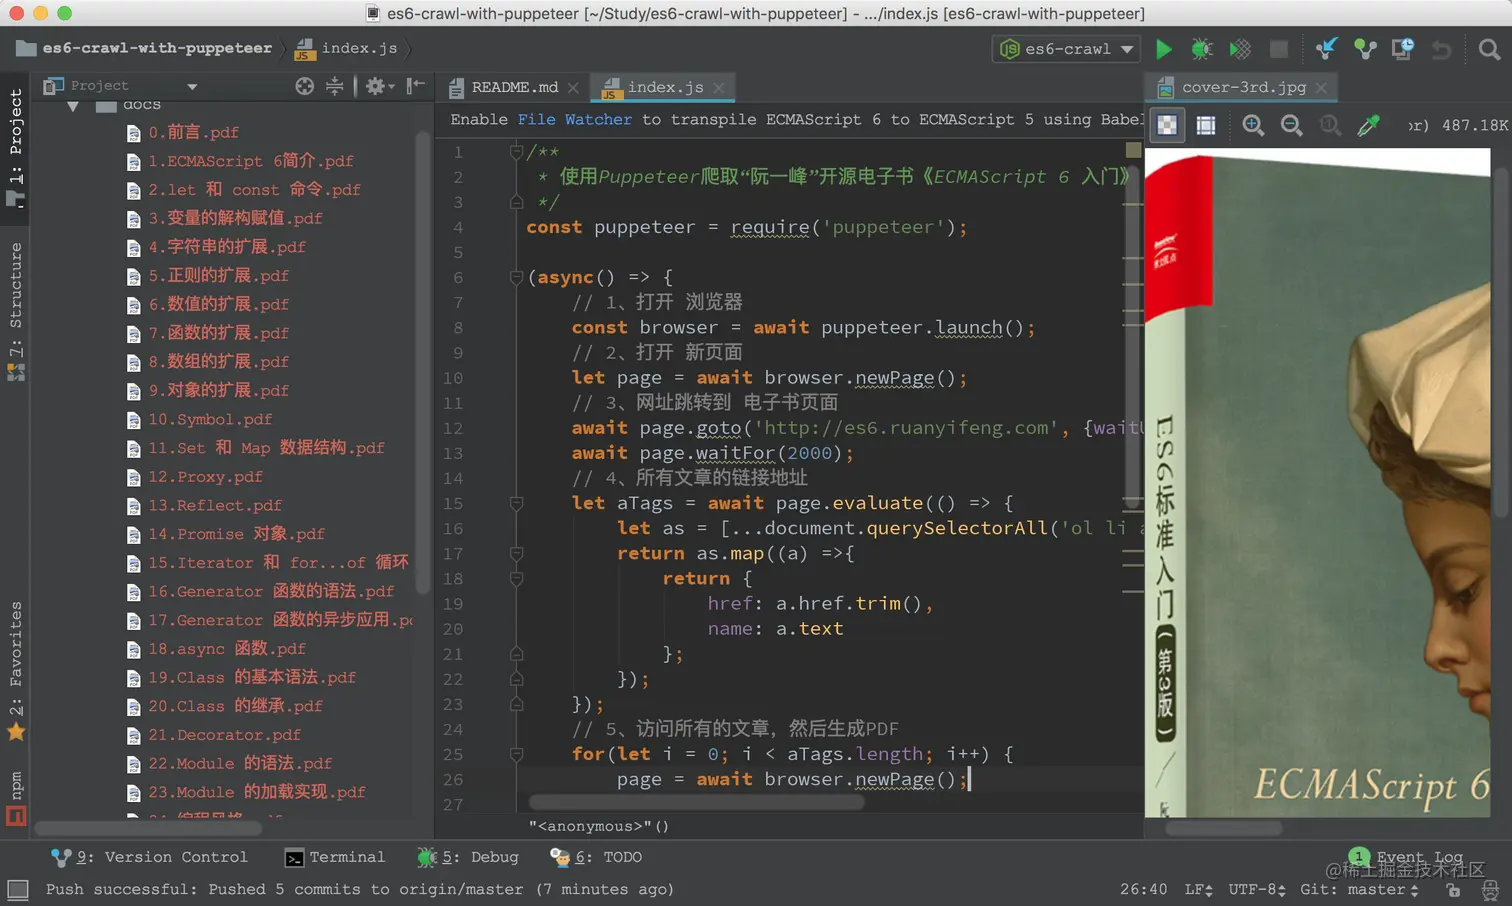Start debugging with the bug icon

coord(1202,49)
